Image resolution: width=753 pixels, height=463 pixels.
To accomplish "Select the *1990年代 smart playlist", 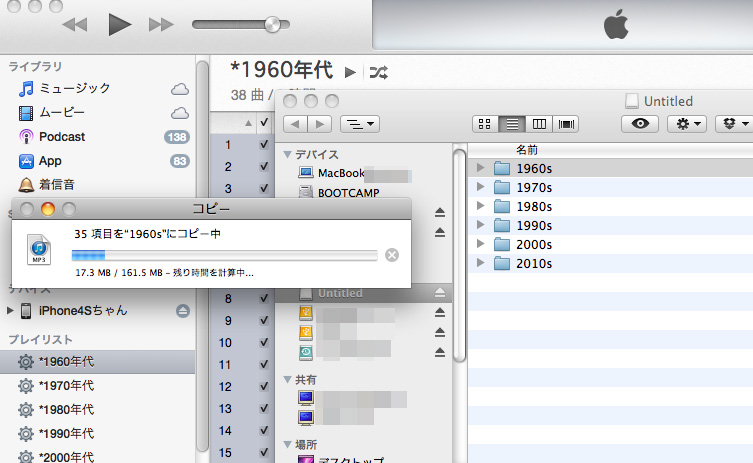I will [97, 434].
